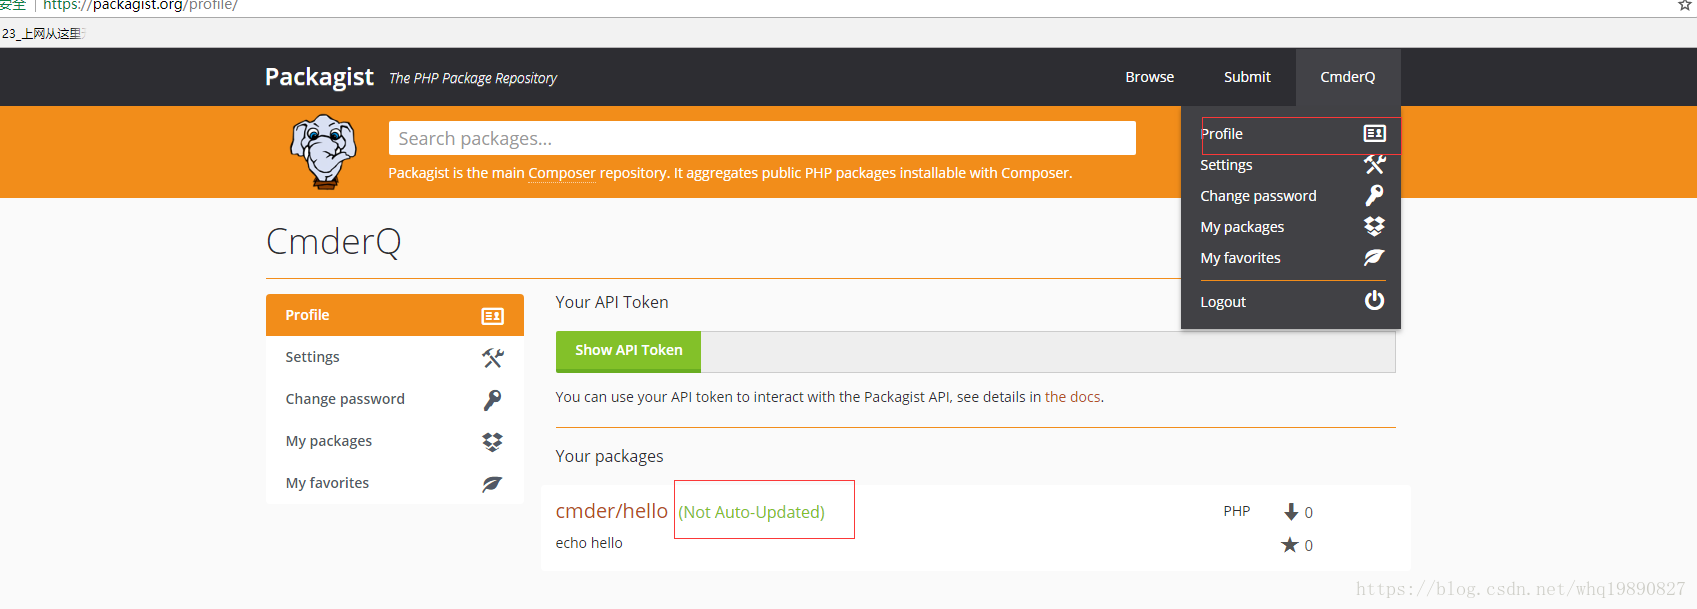The height and width of the screenshot is (609, 1697).
Task: Click the PHP language label
Action: (x=1237, y=511)
